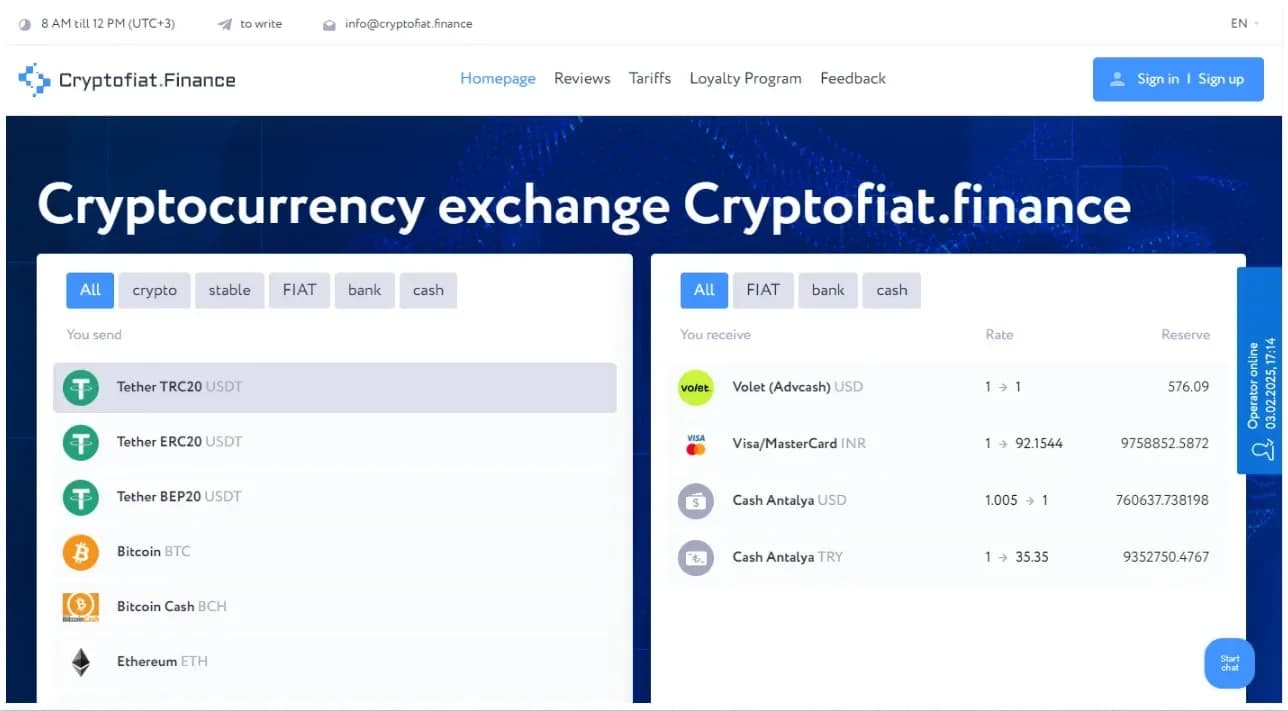Open the Loyalty Program page

click(746, 78)
